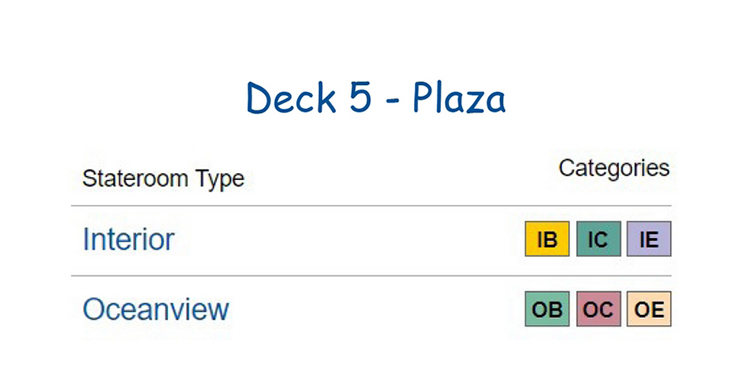Open the Interior stateroom type link
750x389 pixels.
pyautogui.click(x=128, y=239)
